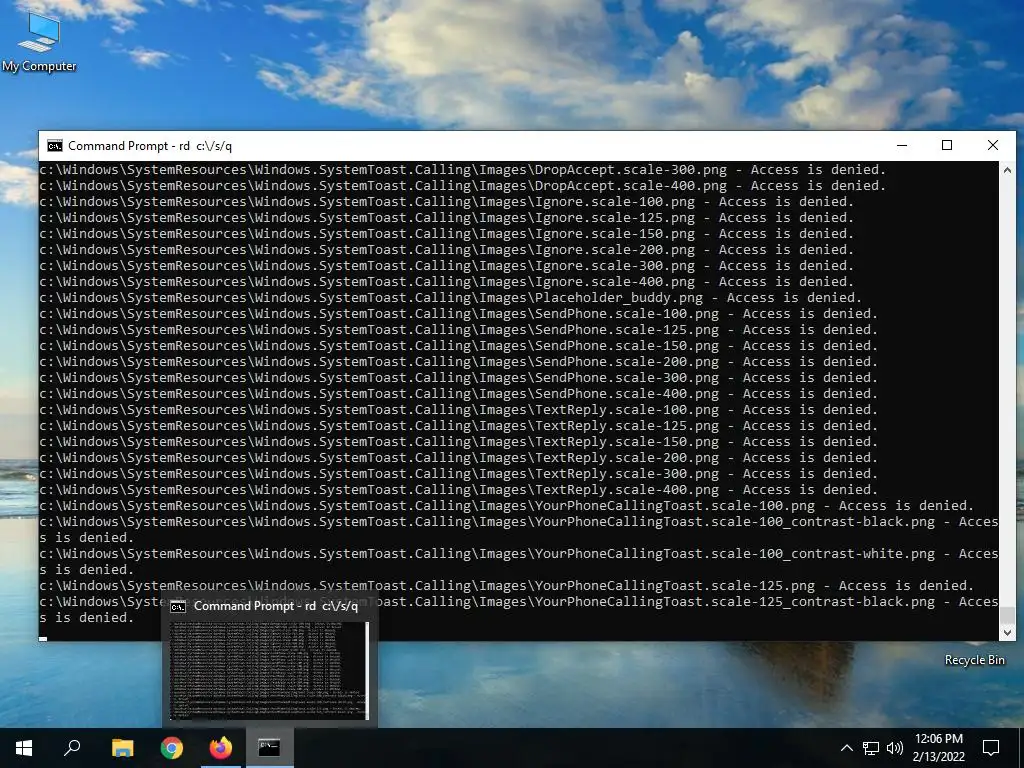Screen dimensions: 1024x768
Task: Open the network status tray icon
Action: pyautogui.click(x=871, y=748)
